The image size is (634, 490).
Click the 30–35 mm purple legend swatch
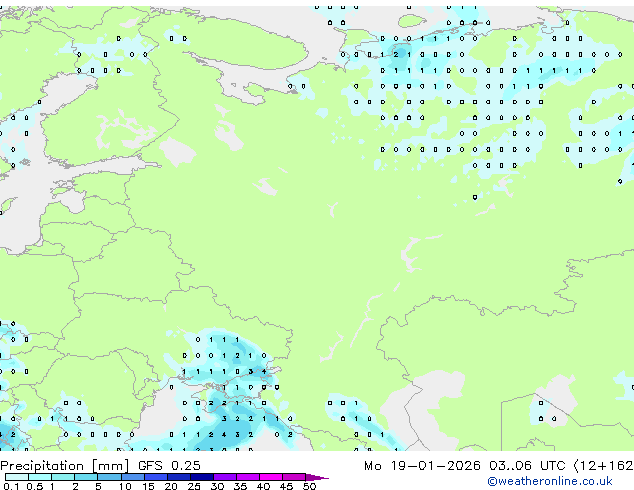click(x=224, y=477)
